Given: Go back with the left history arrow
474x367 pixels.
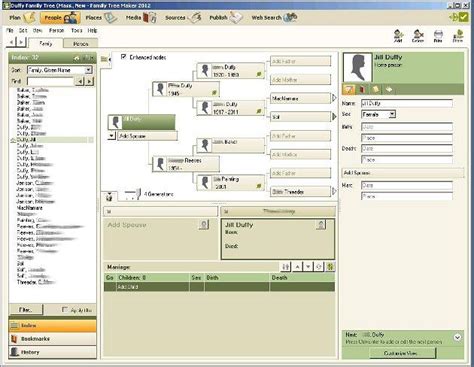Looking at the screenshot, I should [12, 42].
